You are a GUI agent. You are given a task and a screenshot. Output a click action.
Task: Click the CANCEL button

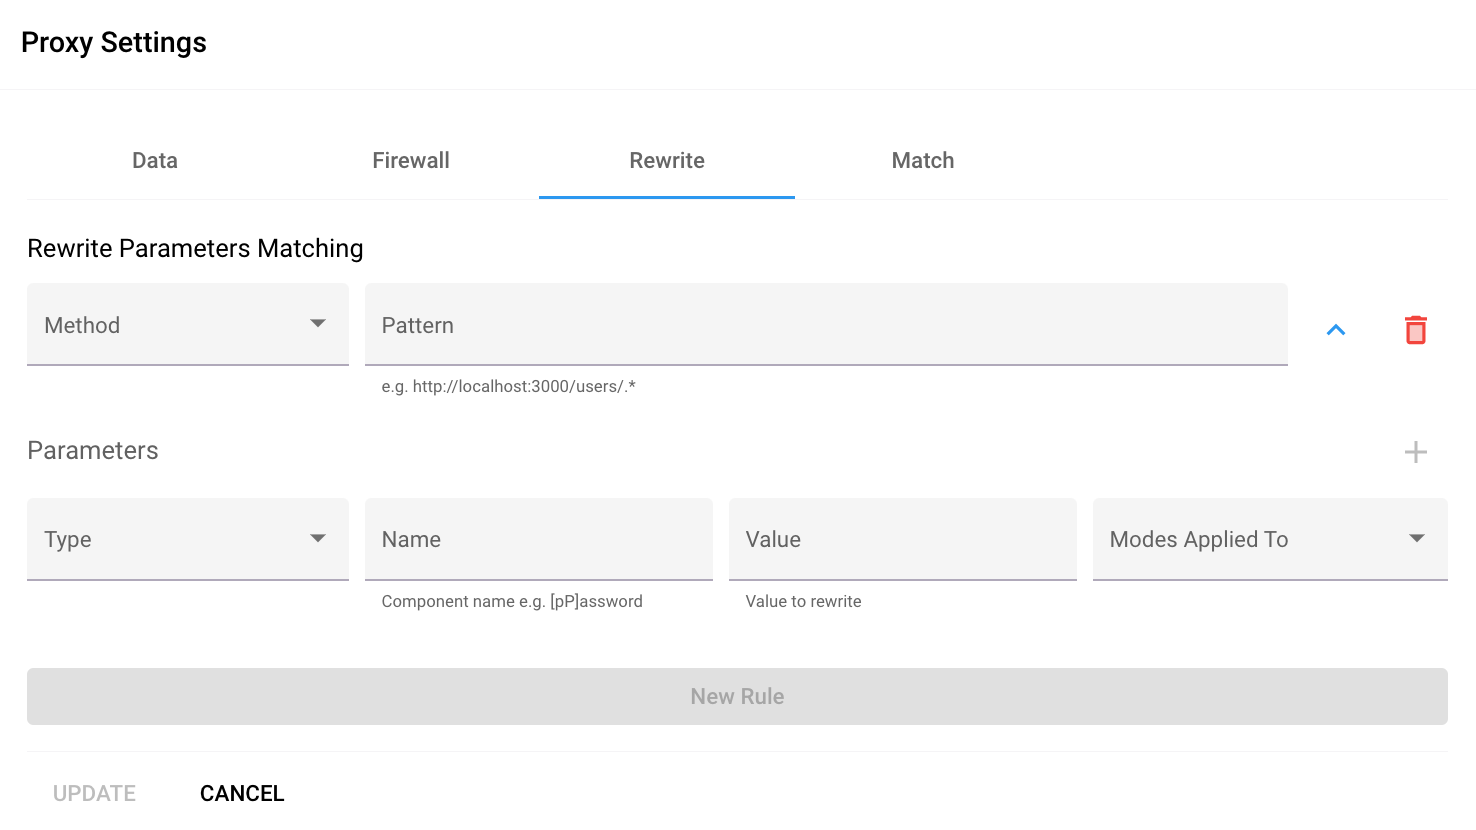(x=242, y=793)
